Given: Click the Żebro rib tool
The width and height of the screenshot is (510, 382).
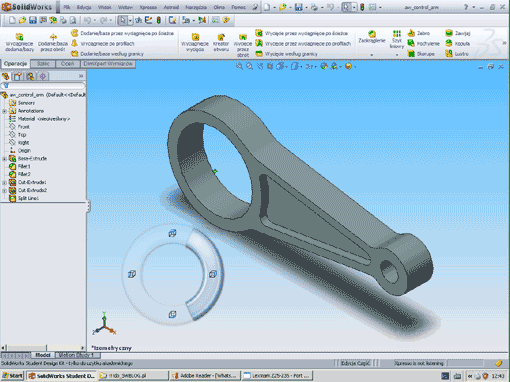Looking at the screenshot, I should coord(419,33).
